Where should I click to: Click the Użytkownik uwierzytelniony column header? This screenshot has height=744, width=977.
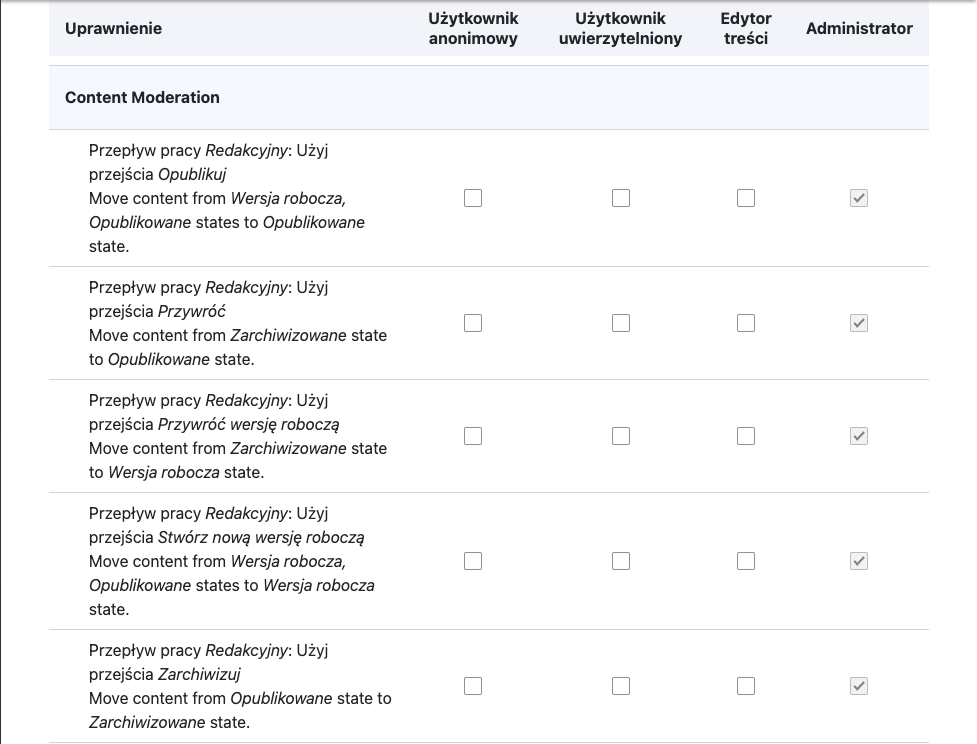[621, 29]
